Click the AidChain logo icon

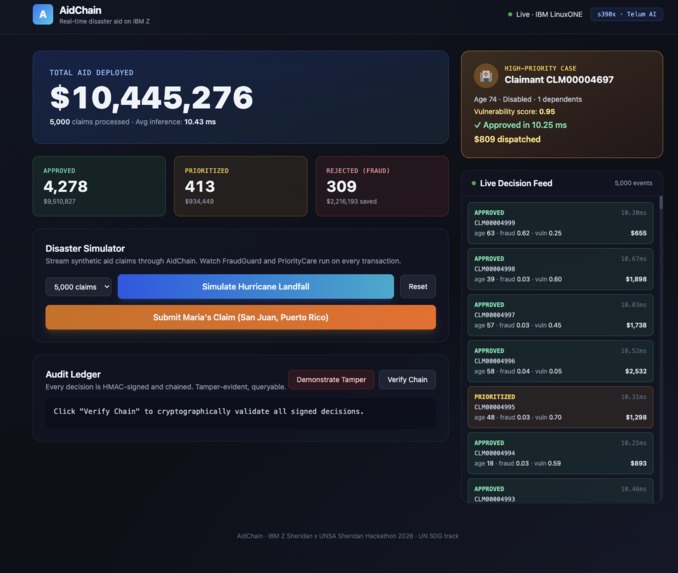coord(43,14)
